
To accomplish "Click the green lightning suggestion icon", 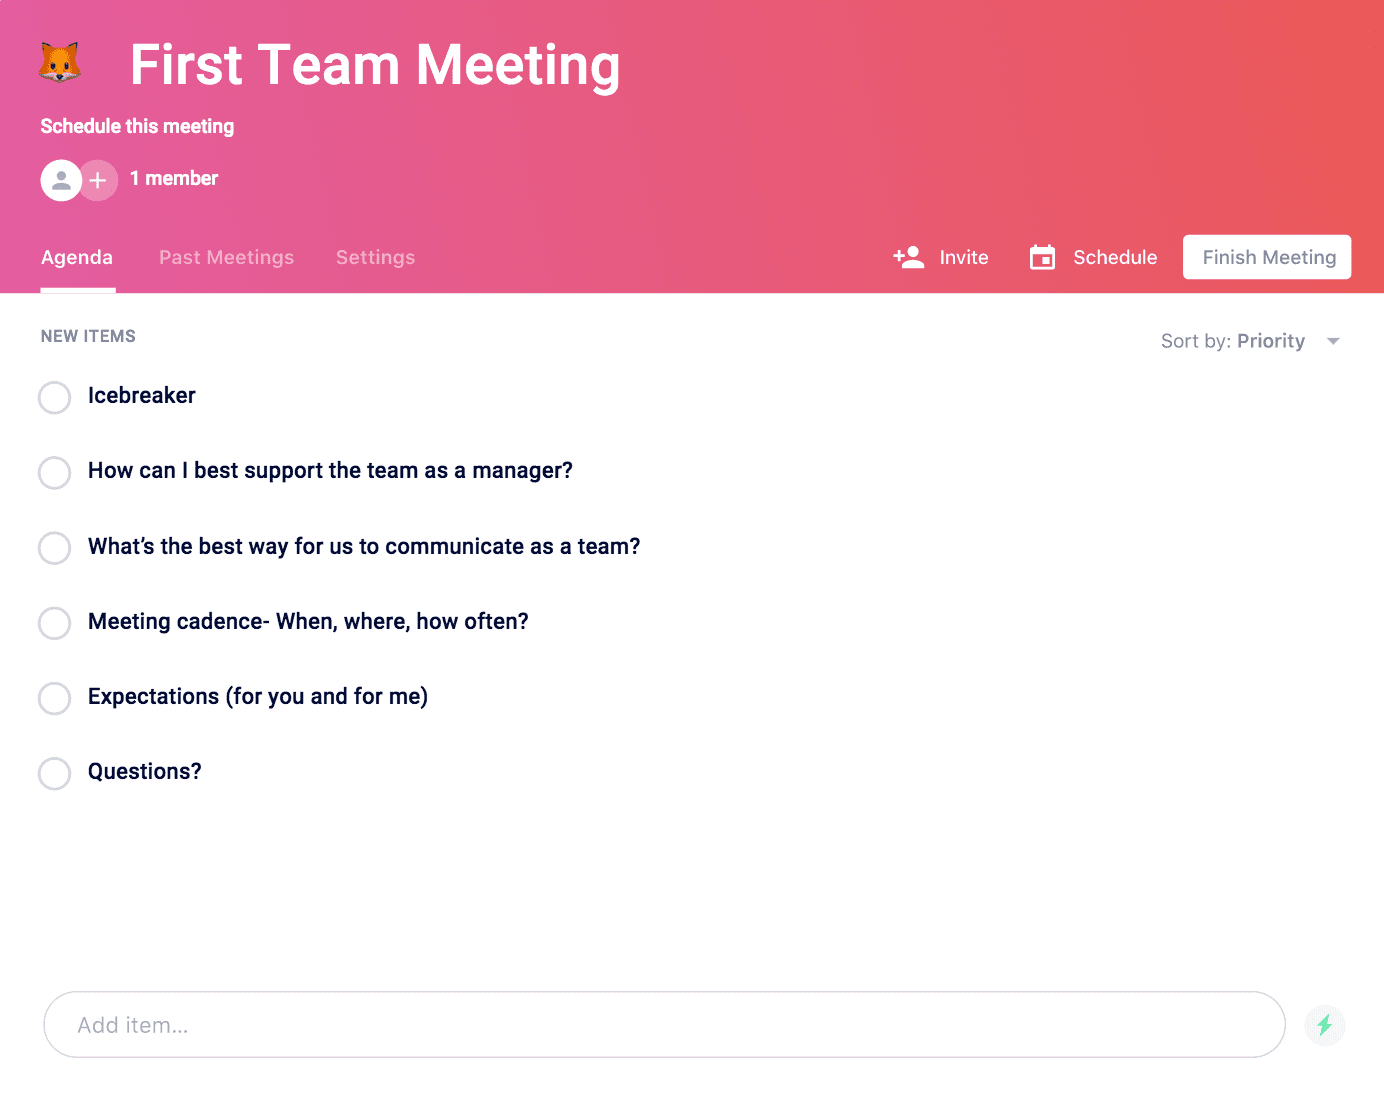I will click(1325, 1024).
